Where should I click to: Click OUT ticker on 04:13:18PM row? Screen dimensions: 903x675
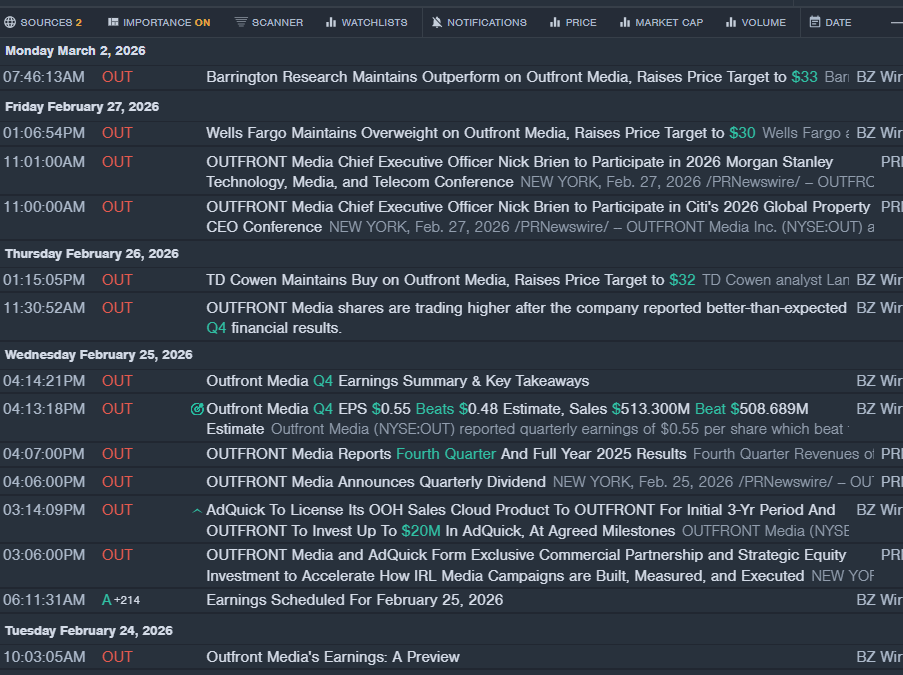click(x=117, y=409)
